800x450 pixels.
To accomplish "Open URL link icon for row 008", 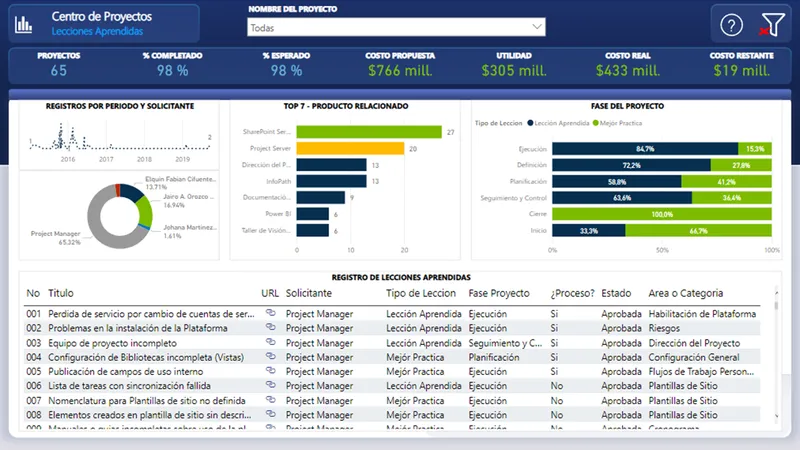I will pyautogui.click(x=270, y=414).
